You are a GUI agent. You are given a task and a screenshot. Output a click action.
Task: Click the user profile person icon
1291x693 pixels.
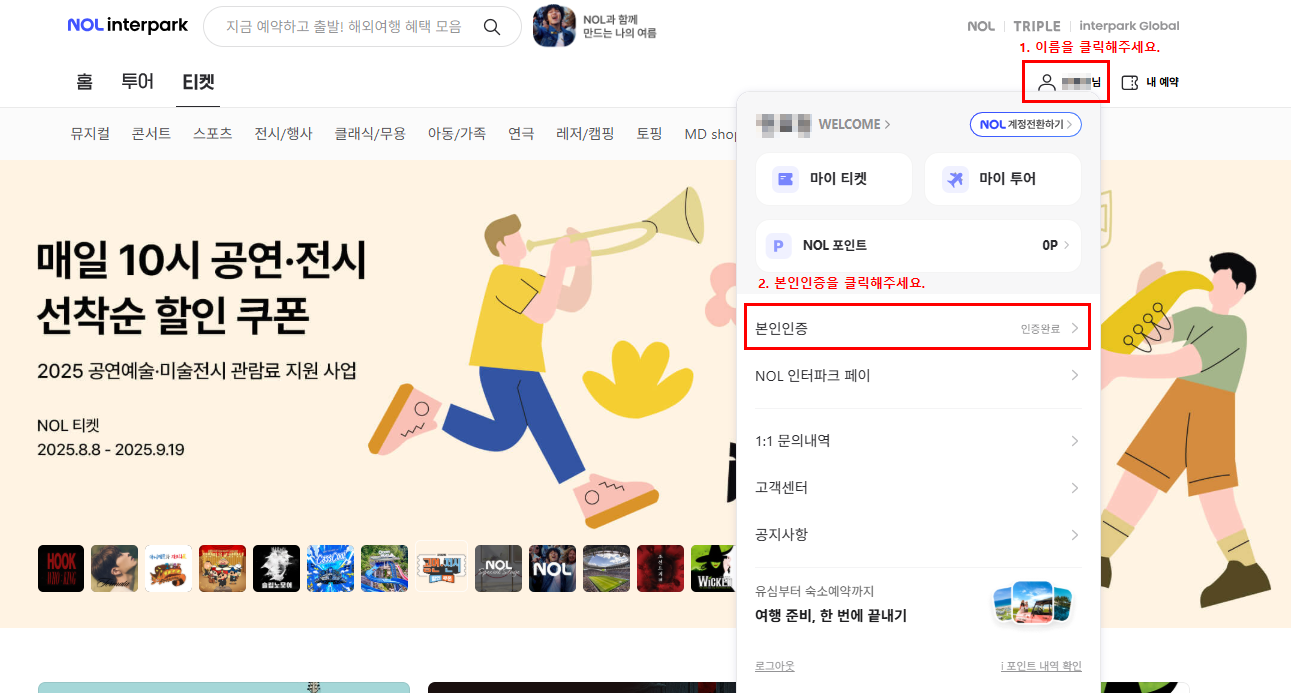click(x=1047, y=82)
